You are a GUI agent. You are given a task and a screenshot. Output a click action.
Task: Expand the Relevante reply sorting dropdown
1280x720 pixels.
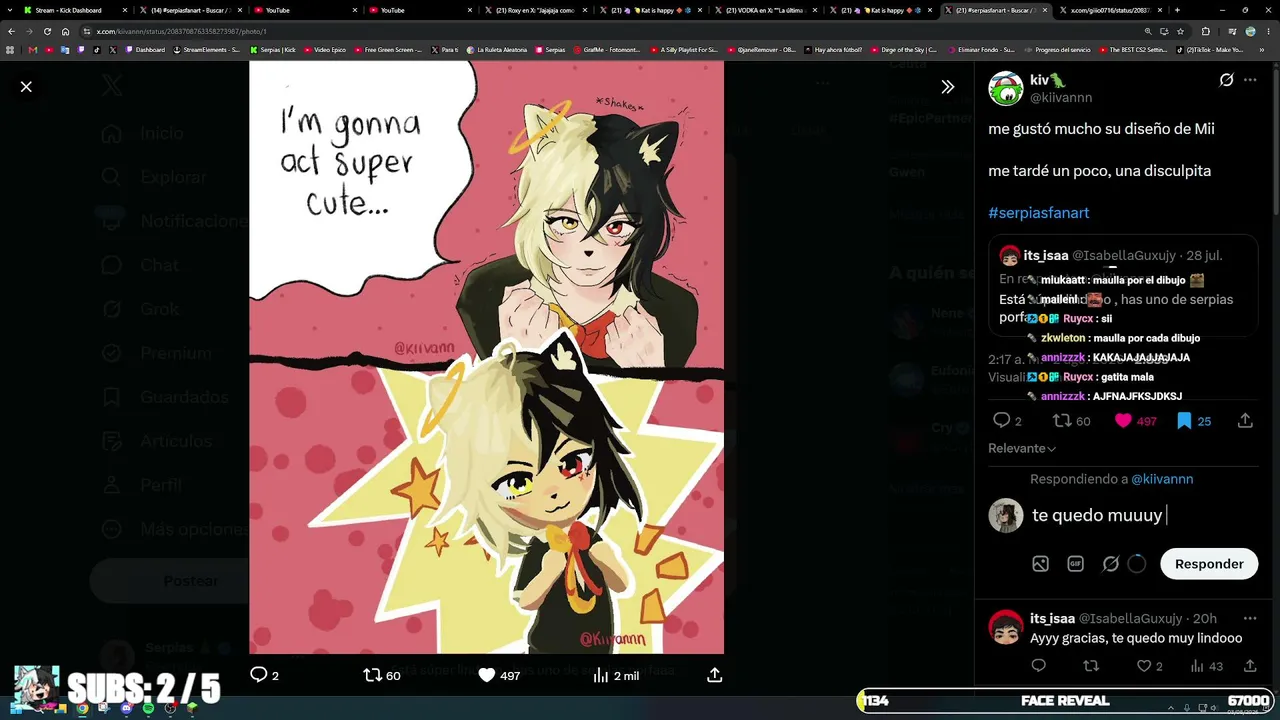coord(1022,449)
